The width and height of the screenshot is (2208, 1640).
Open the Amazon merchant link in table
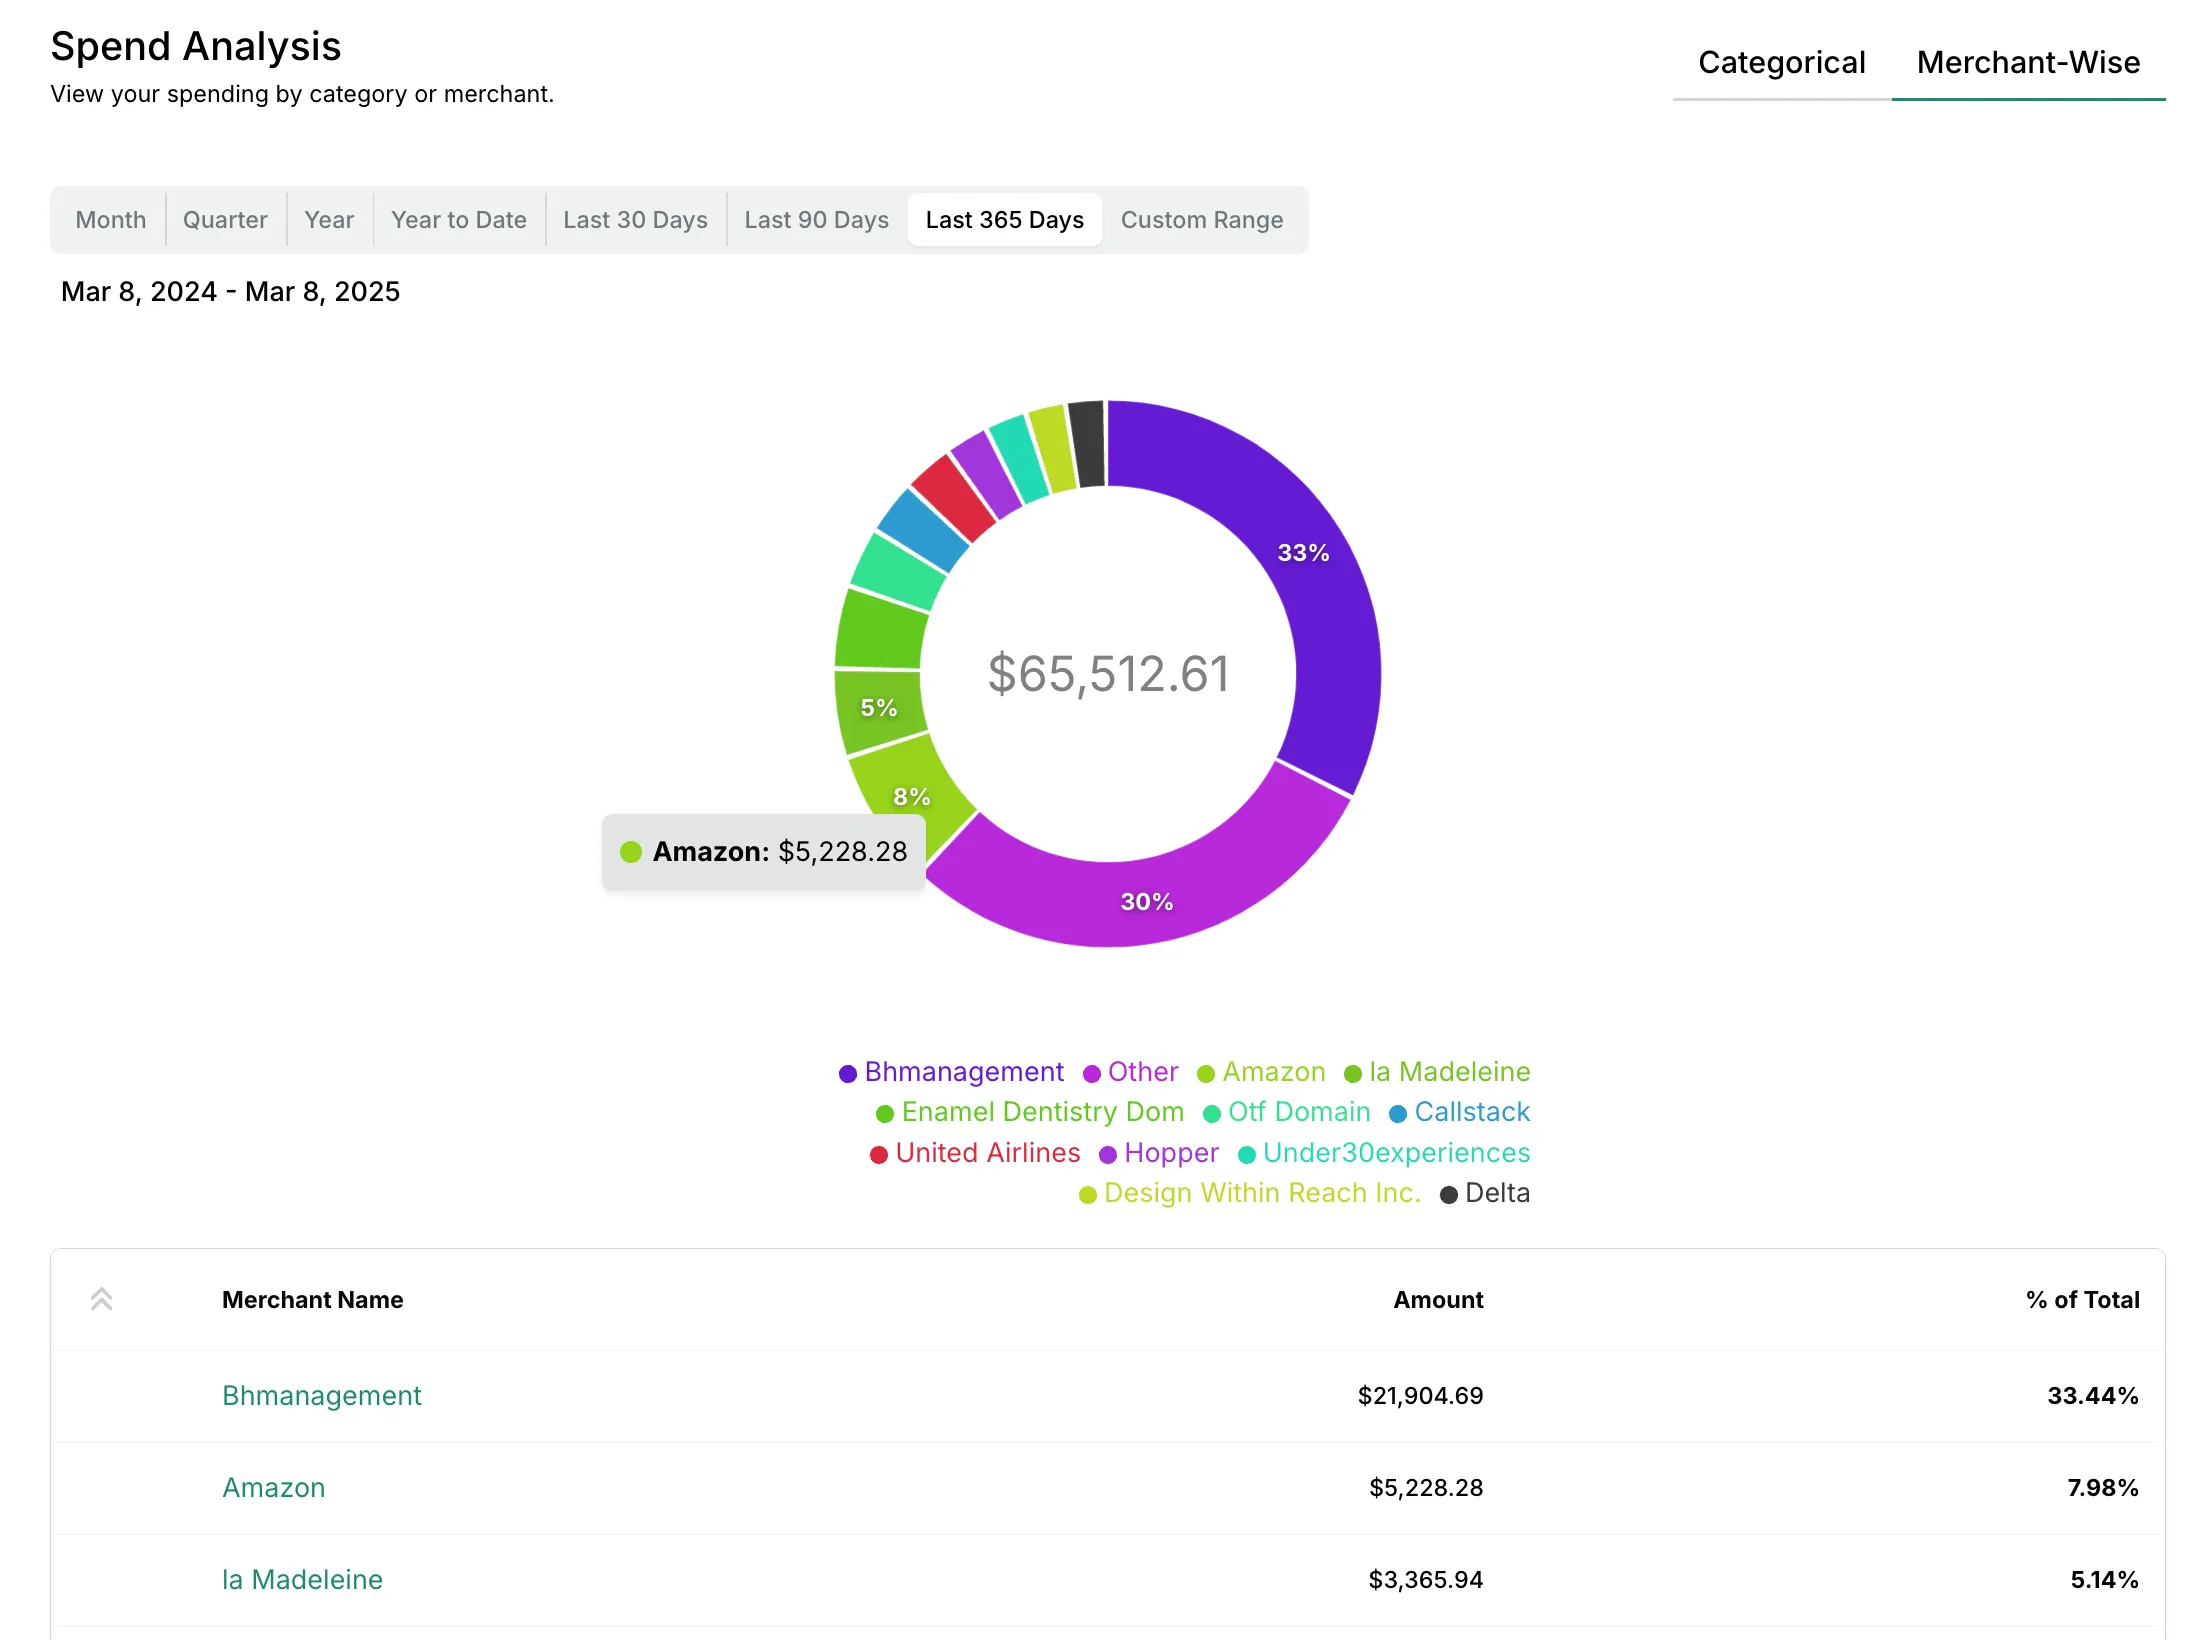click(x=273, y=1488)
